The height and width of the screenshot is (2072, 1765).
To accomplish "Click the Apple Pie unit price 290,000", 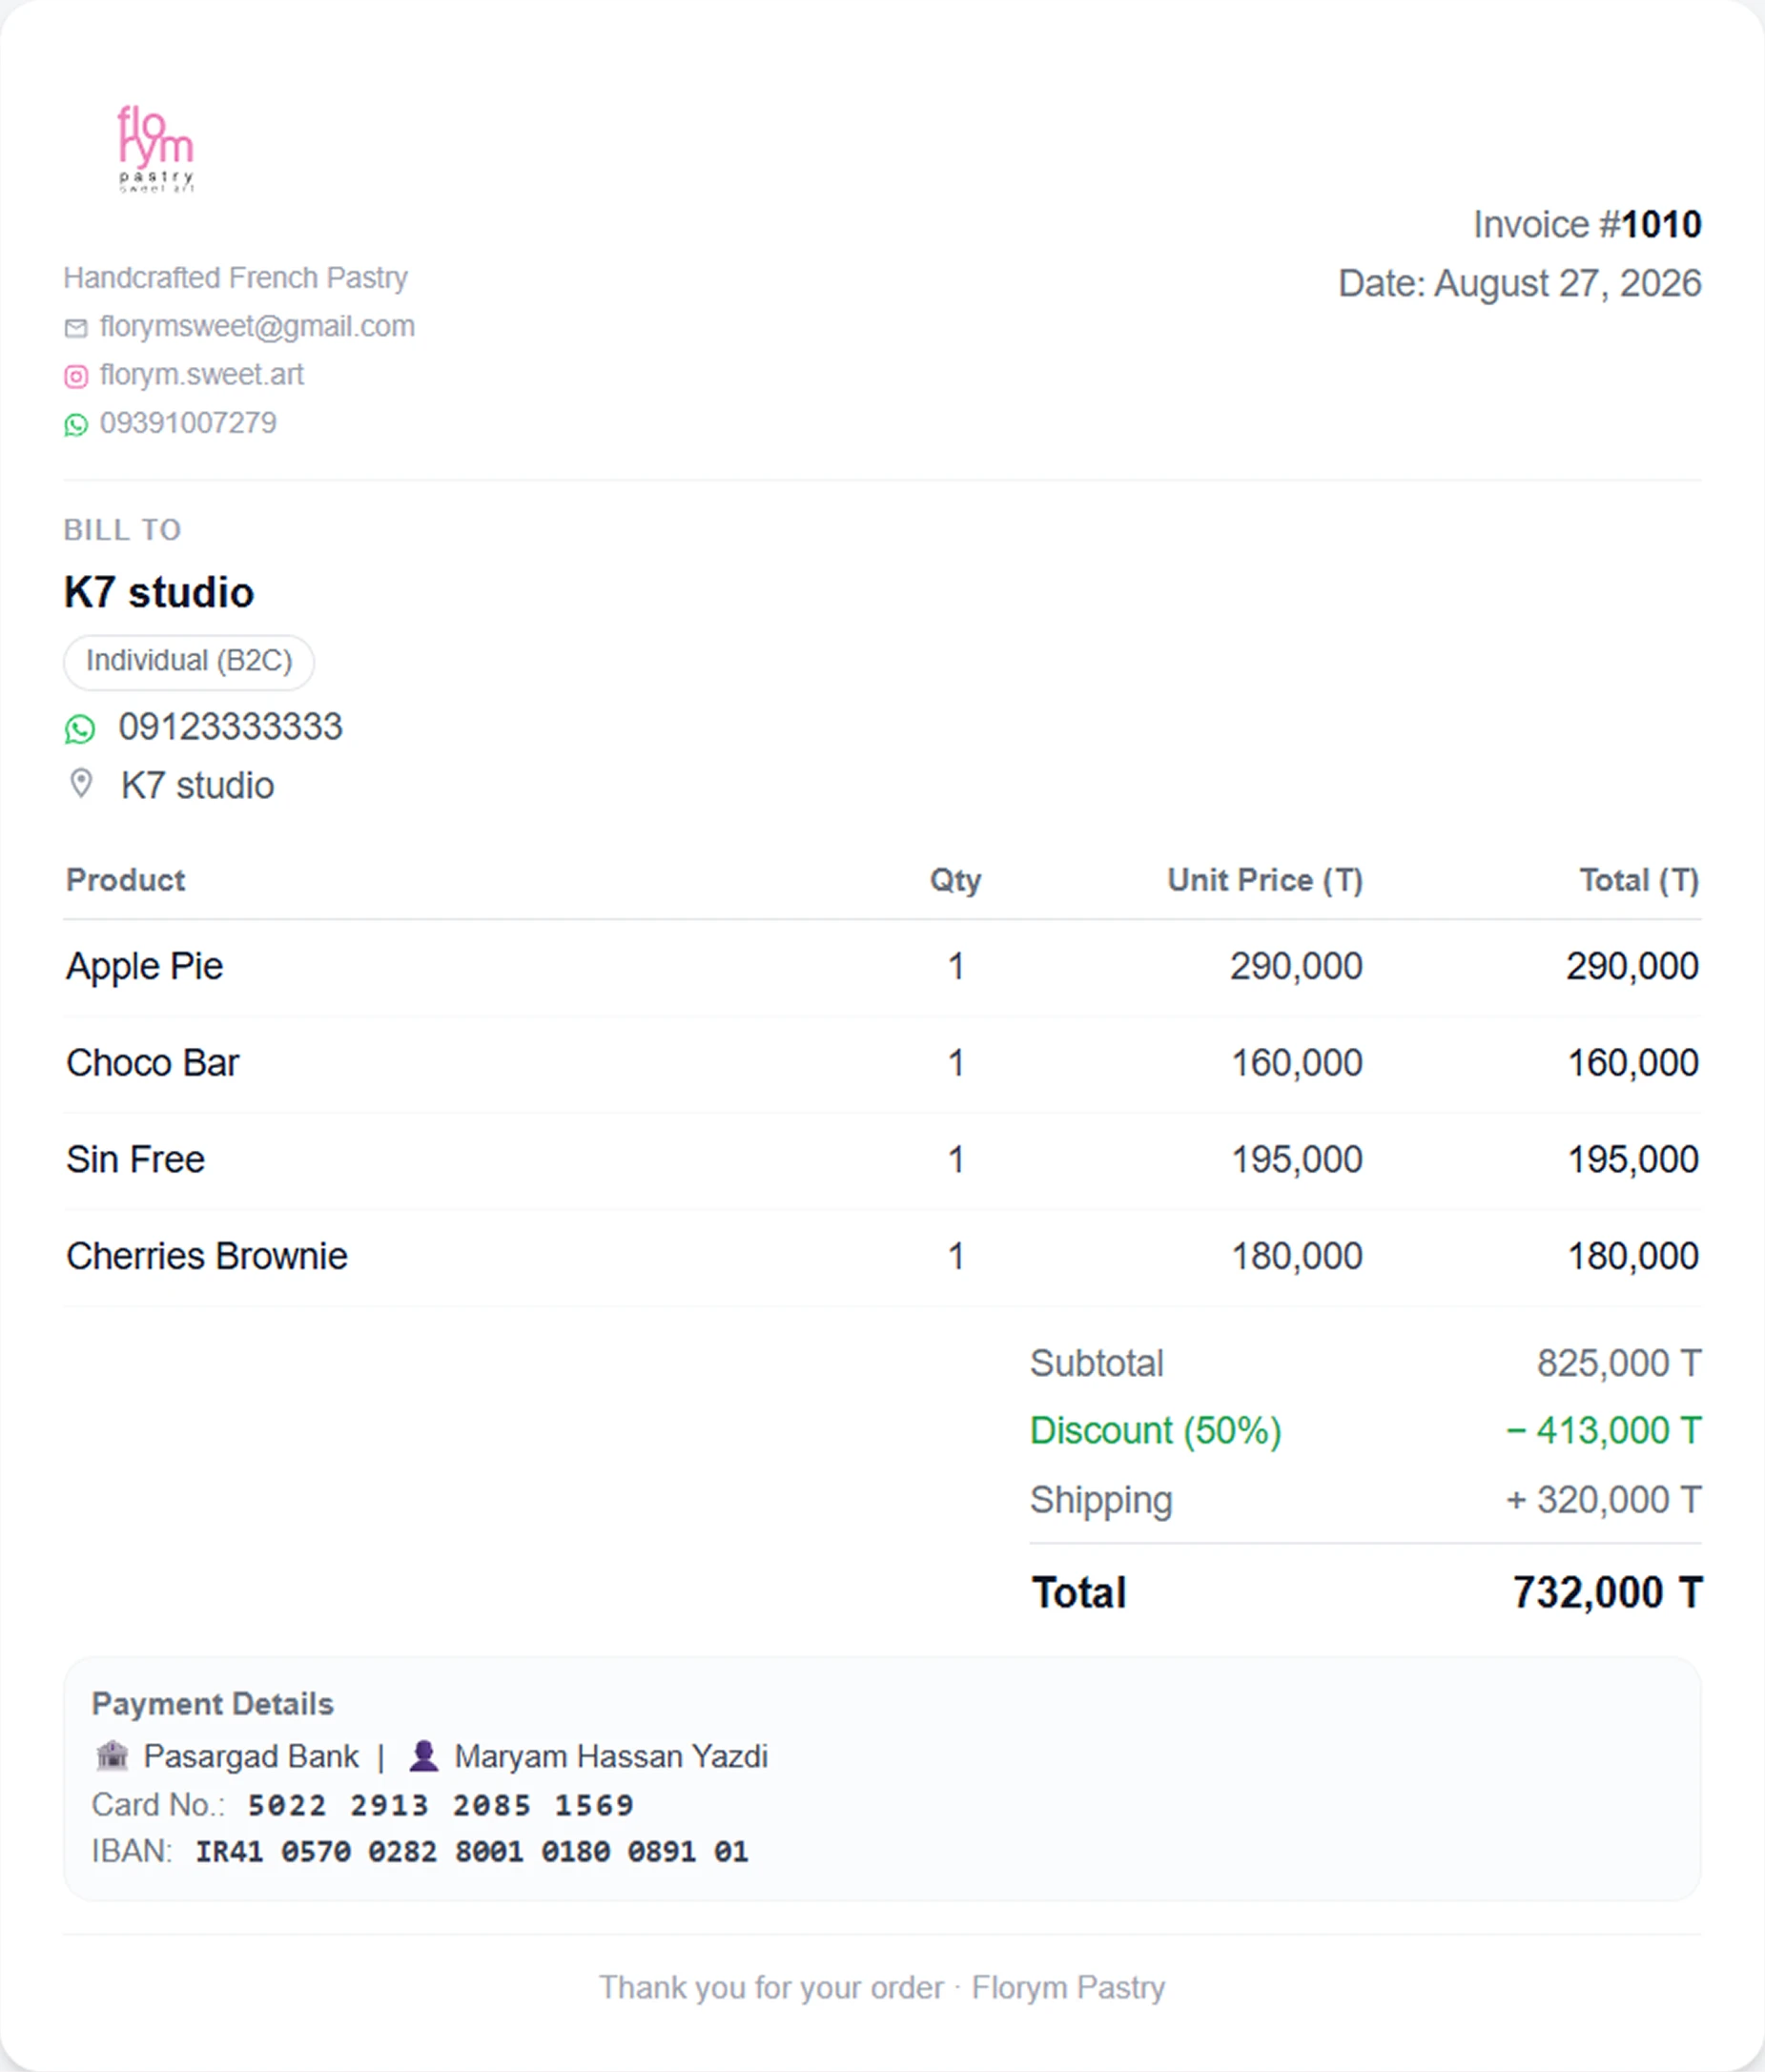I will [1296, 967].
